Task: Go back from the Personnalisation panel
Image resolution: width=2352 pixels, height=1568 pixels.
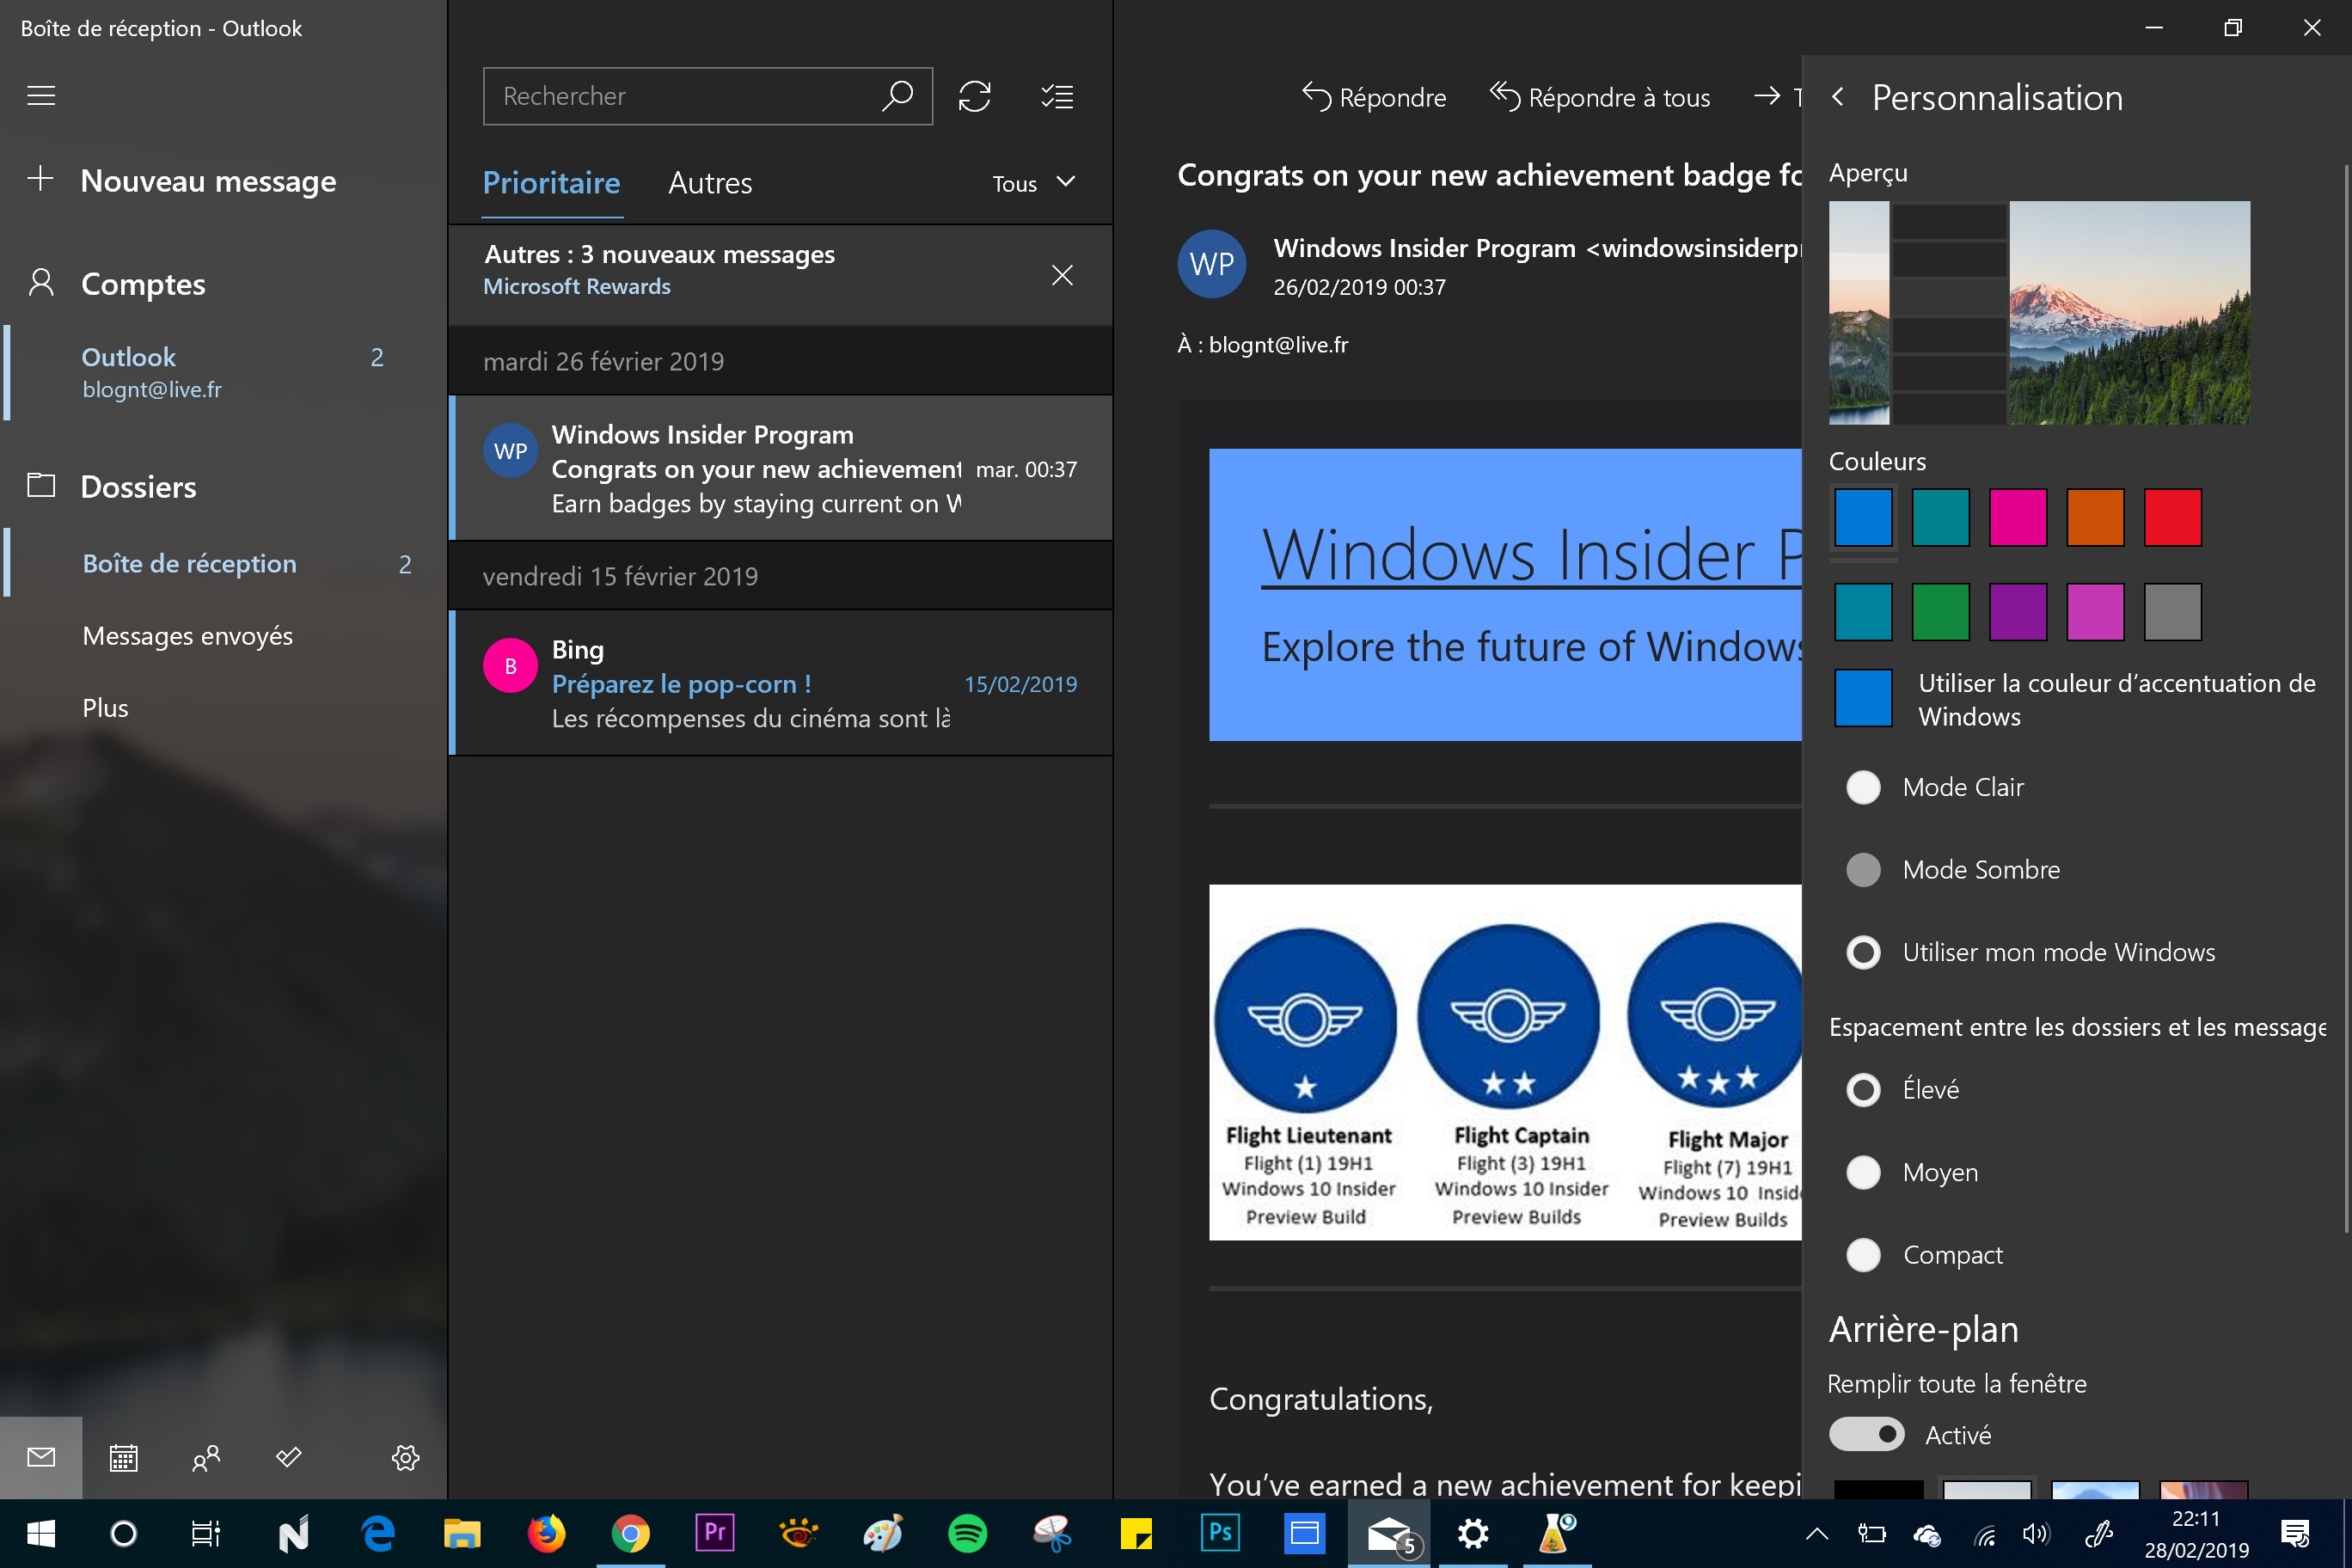Action: coord(1837,97)
